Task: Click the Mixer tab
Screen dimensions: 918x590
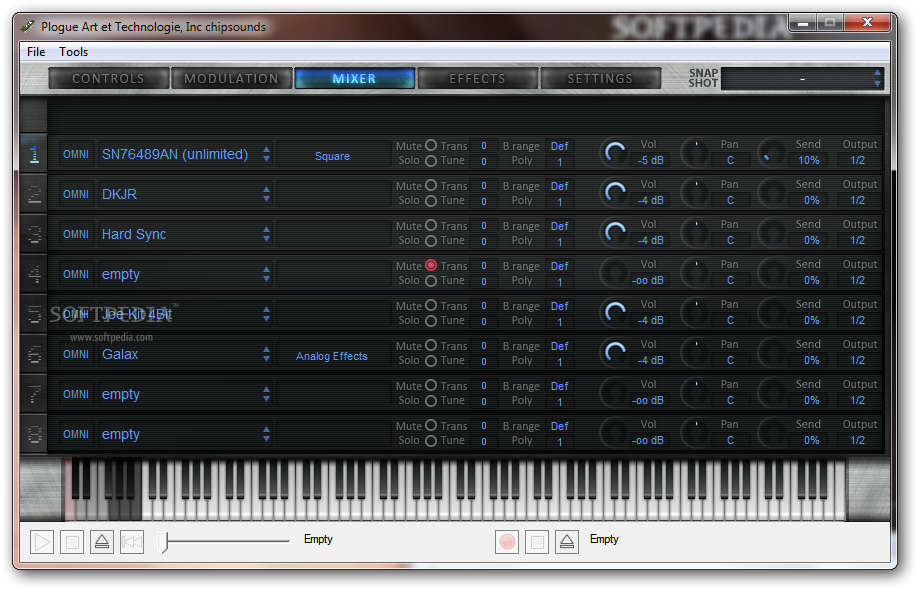Action: point(354,78)
